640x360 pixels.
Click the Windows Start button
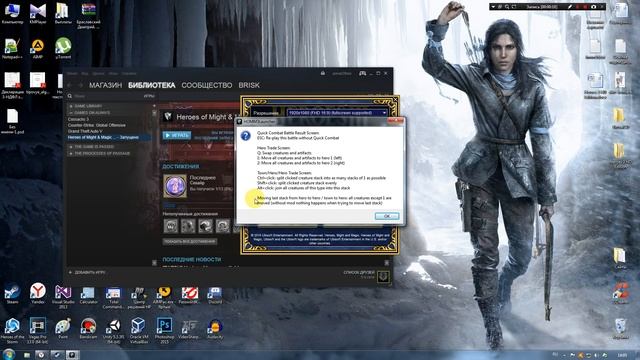(x=9, y=354)
